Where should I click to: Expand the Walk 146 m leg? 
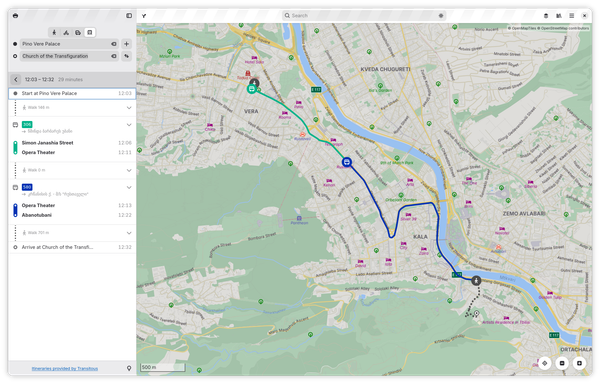click(x=129, y=108)
